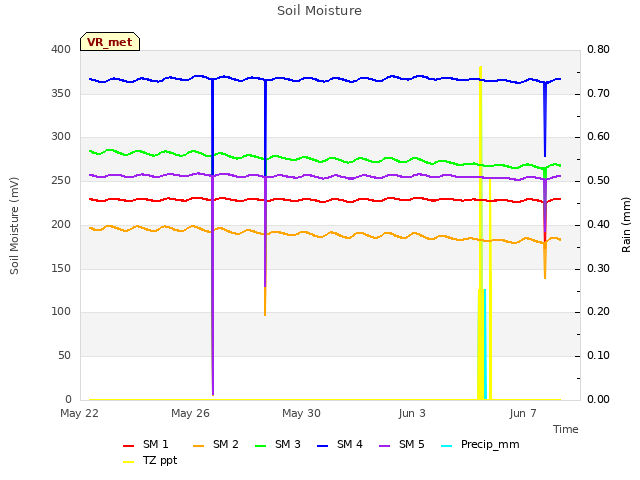Click the Soil Moisture (mV) axis label
The width and height of the screenshot is (640, 480).
click(14, 226)
